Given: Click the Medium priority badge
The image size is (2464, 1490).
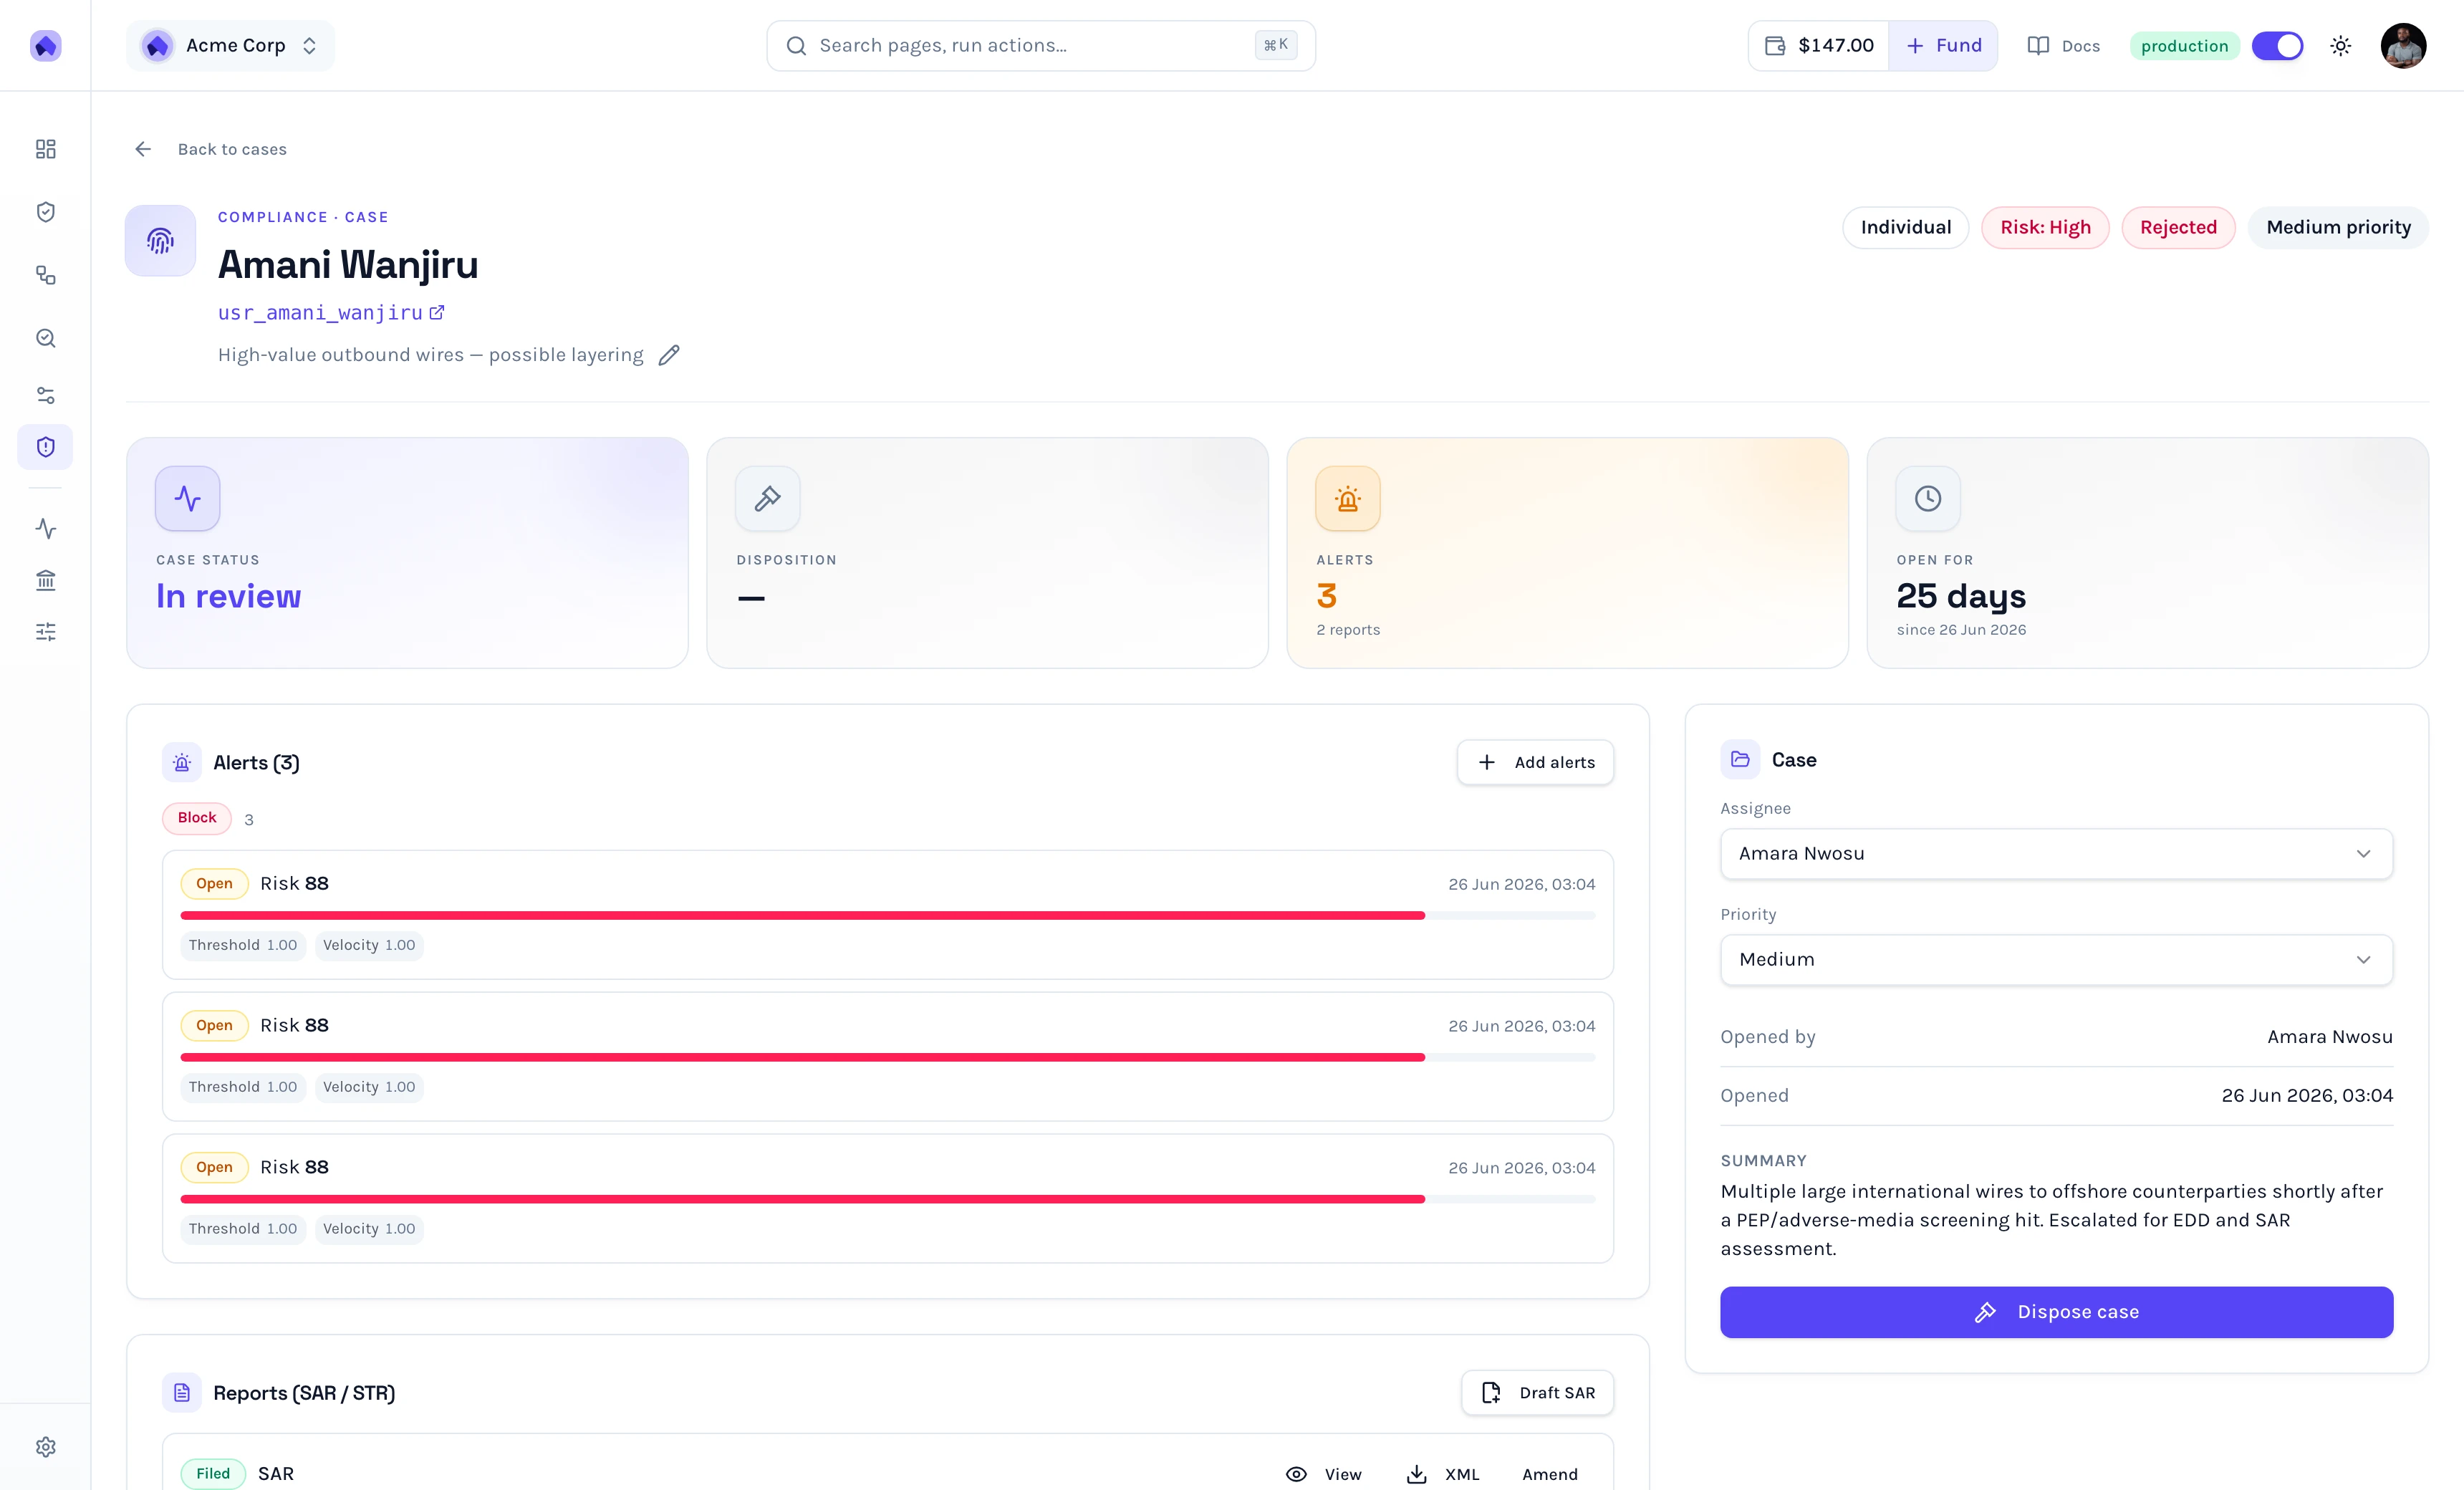Looking at the screenshot, I should click(x=2338, y=227).
